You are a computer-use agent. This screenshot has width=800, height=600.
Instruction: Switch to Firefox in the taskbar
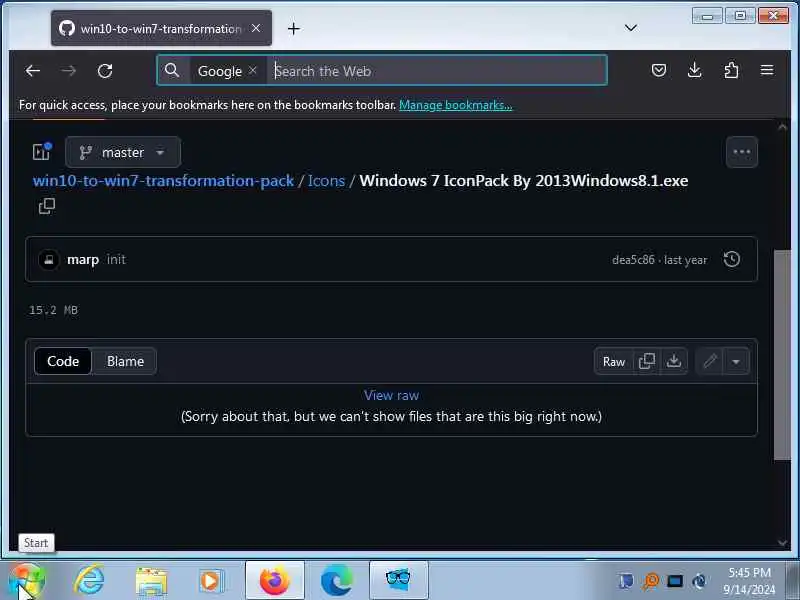coord(275,580)
